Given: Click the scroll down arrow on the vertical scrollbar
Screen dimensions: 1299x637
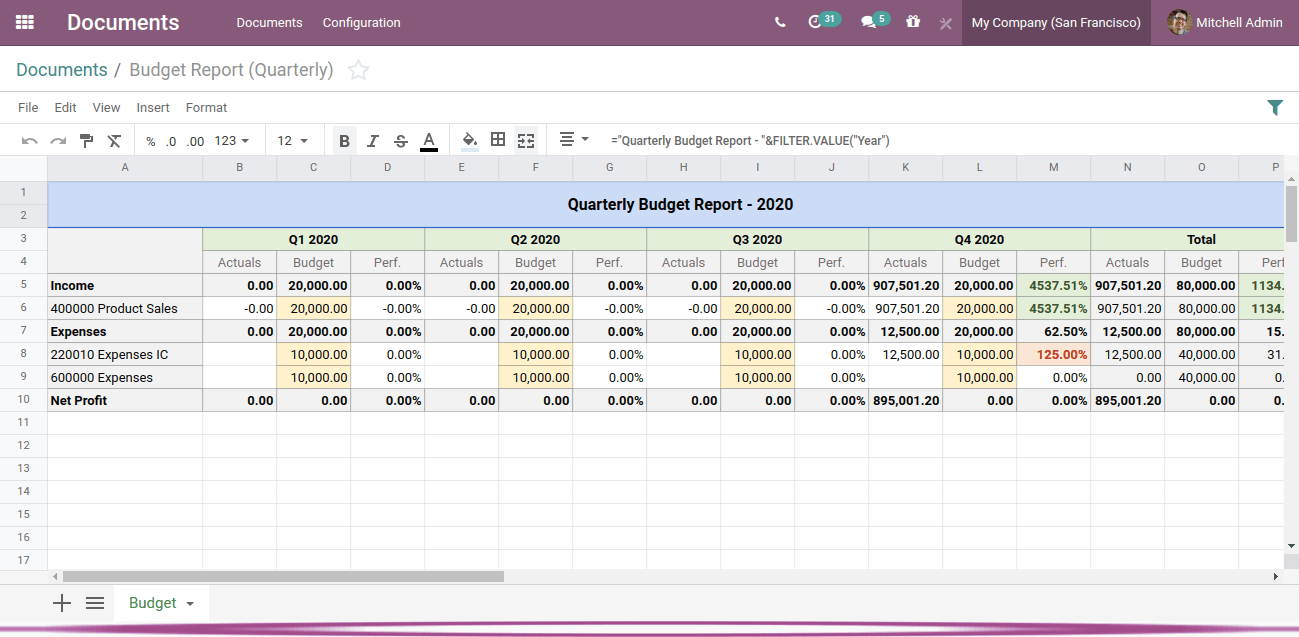Looking at the screenshot, I should 1291,546.
